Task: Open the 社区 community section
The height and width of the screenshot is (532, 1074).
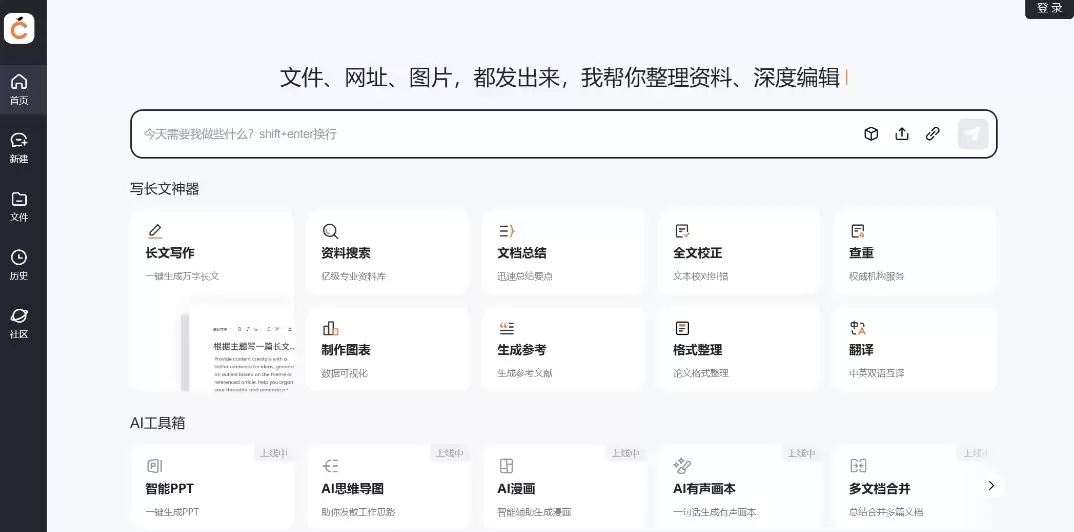Action: pyautogui.click(x=19, y=323)
